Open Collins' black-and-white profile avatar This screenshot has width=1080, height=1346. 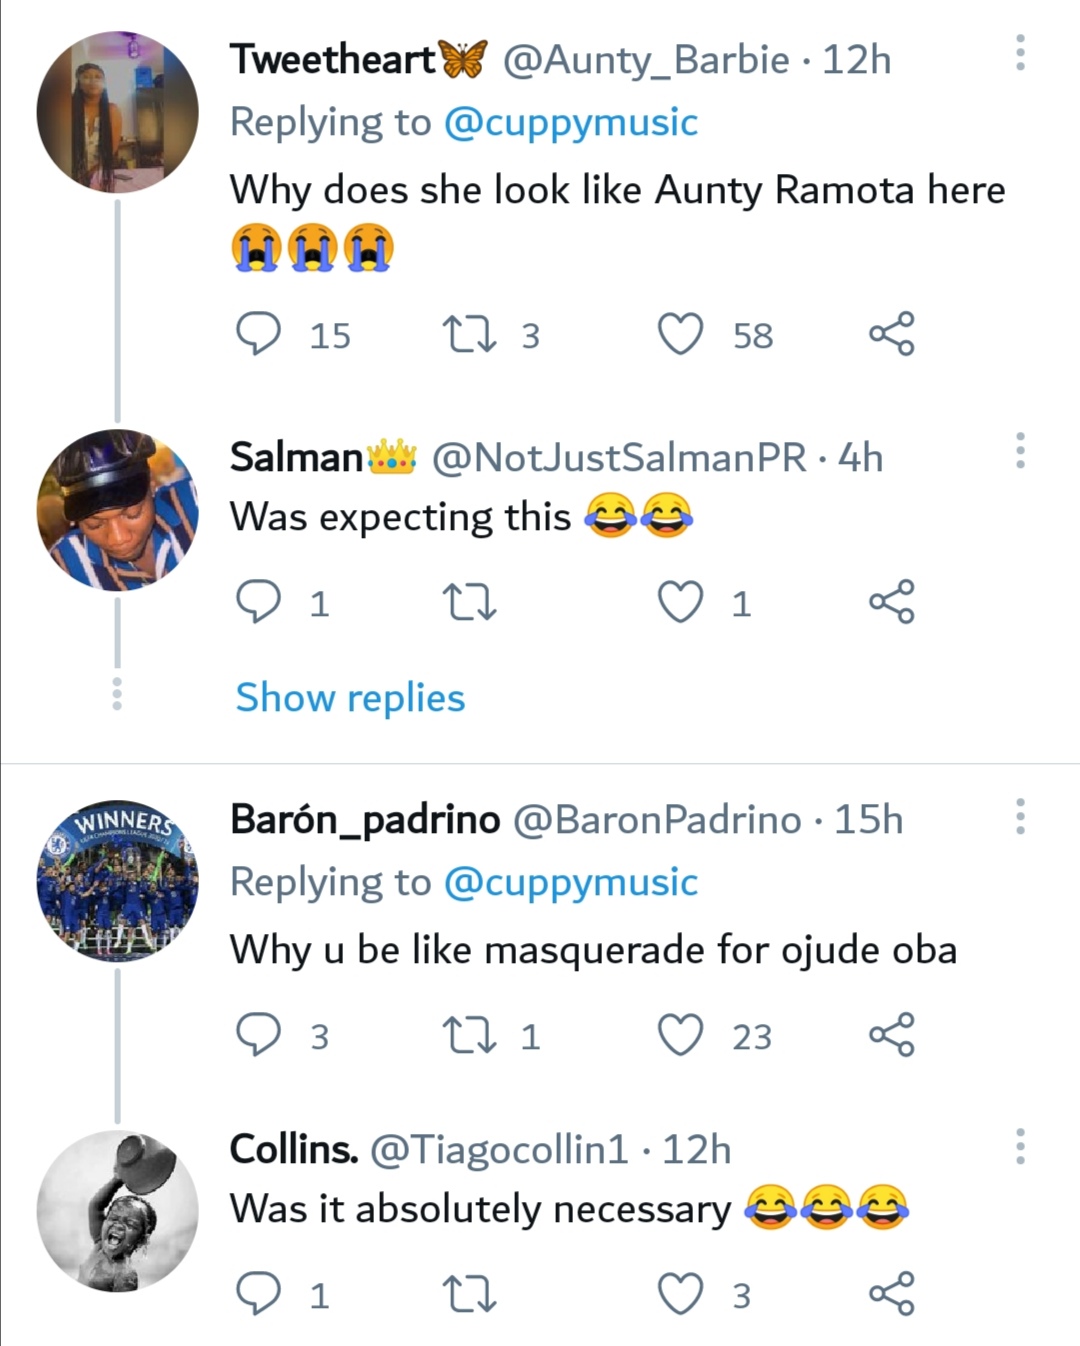[117, 1211]
